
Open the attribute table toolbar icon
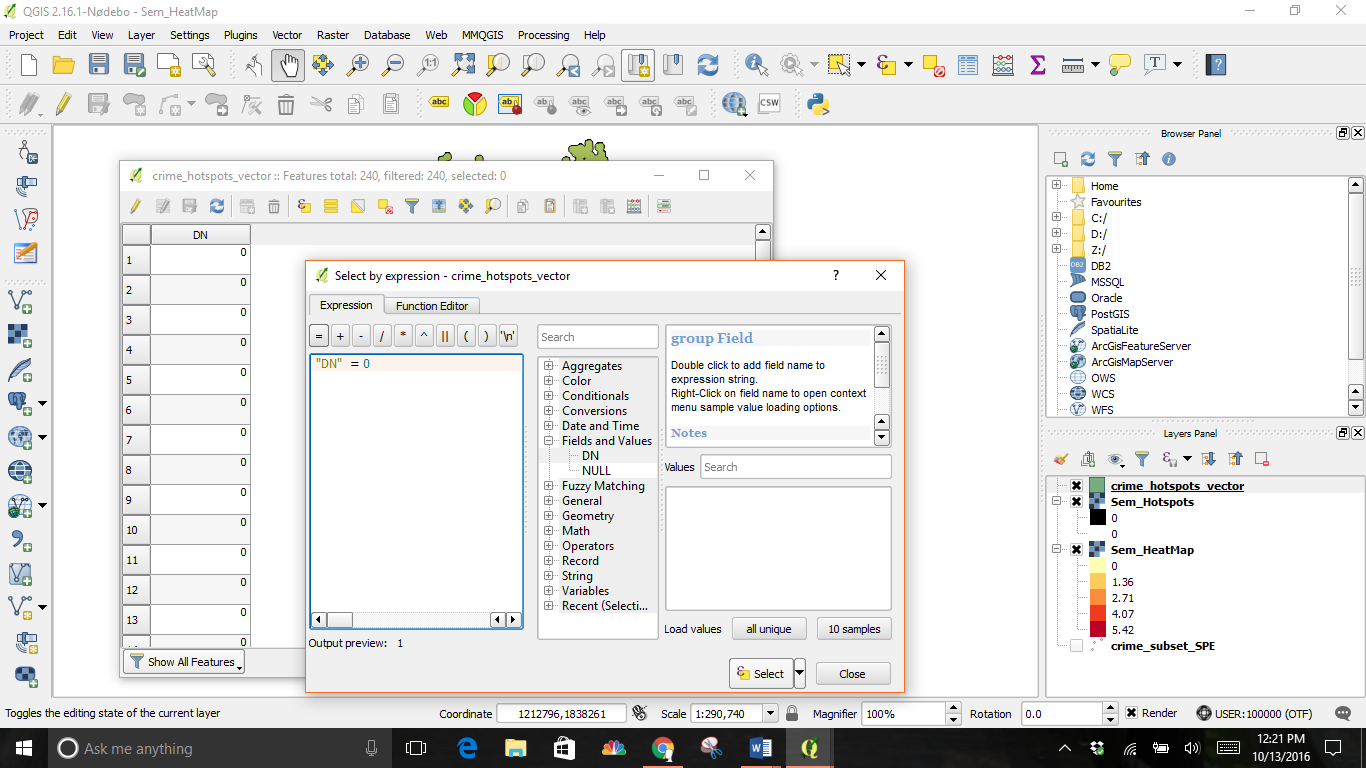(x=967, y=65)
